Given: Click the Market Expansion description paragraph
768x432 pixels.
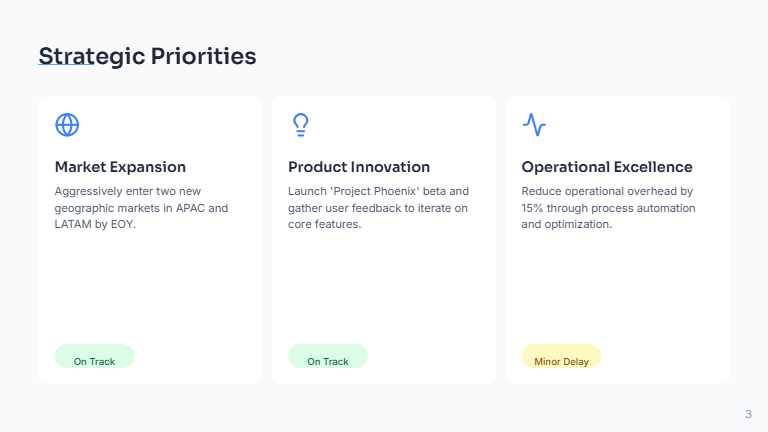Looking at the screenshot, I should pyautogui.click(x=141, y=207).
